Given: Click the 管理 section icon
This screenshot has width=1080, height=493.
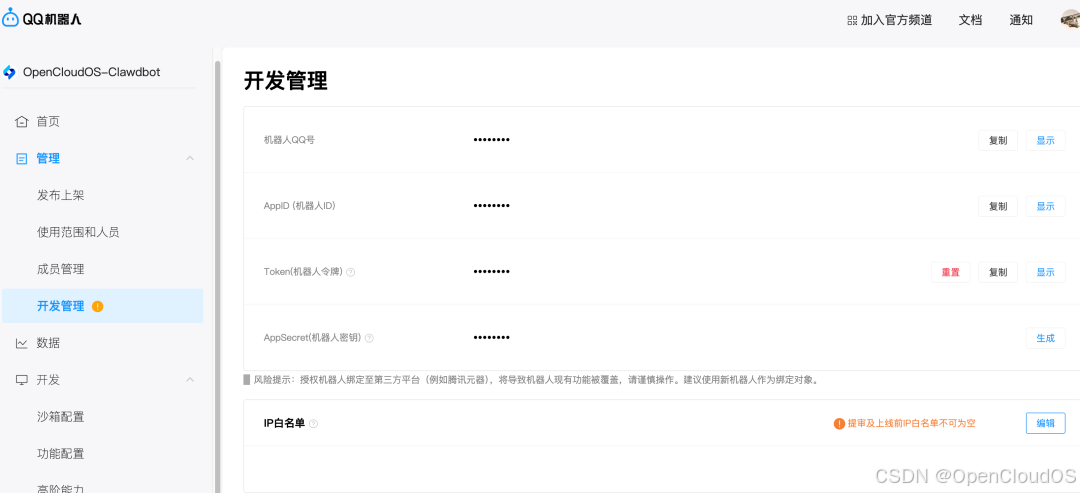Looking at the screenshot, I should (22, 159).
